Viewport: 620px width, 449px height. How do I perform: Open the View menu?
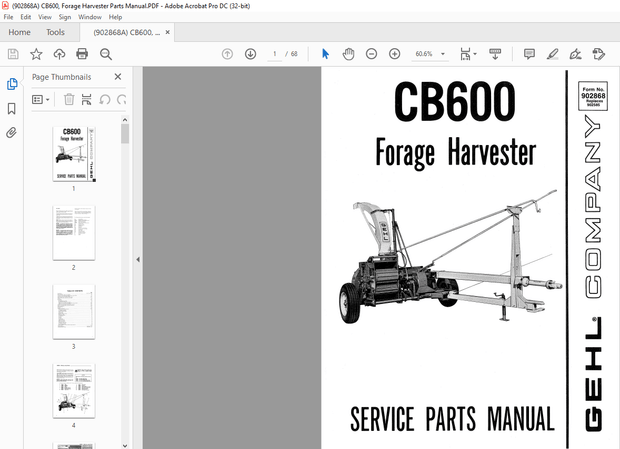pyautogui.click(x=45, y=17)
